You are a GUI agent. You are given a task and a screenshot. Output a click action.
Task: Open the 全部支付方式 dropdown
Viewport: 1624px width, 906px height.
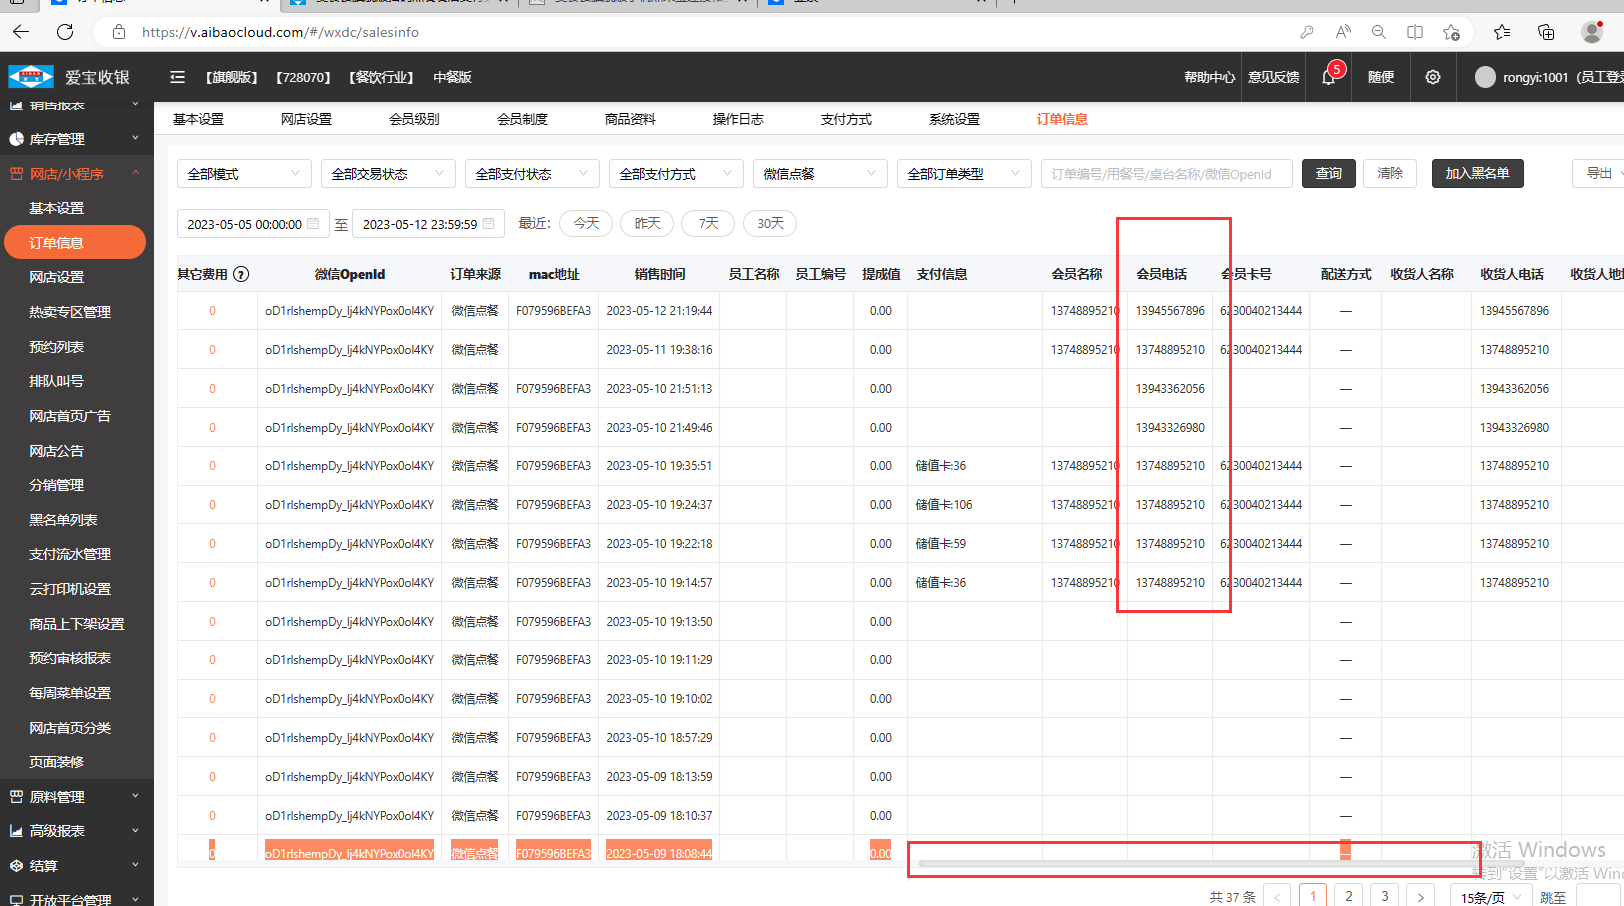coord(676,174)
